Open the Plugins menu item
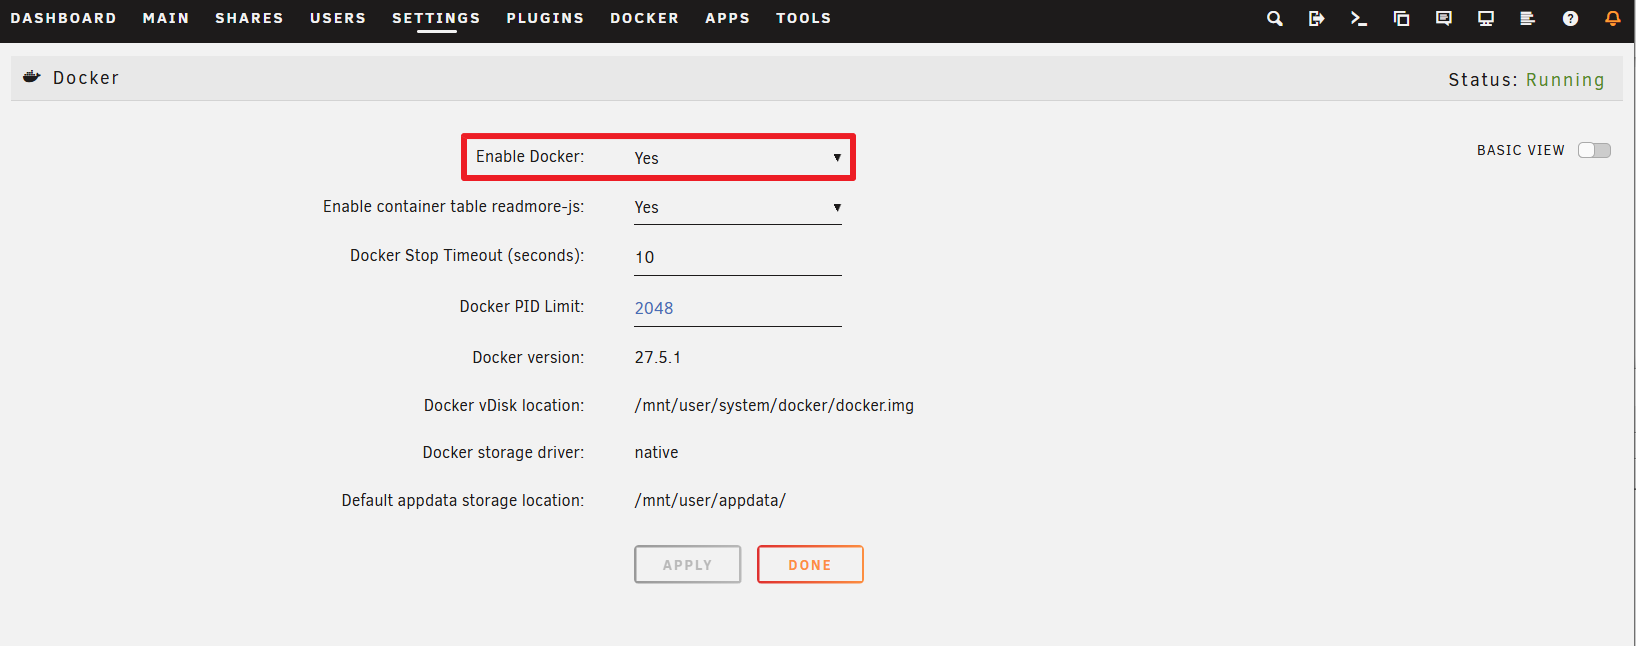The height and width of the screenshot is (646, 1636). coord(545,18)
